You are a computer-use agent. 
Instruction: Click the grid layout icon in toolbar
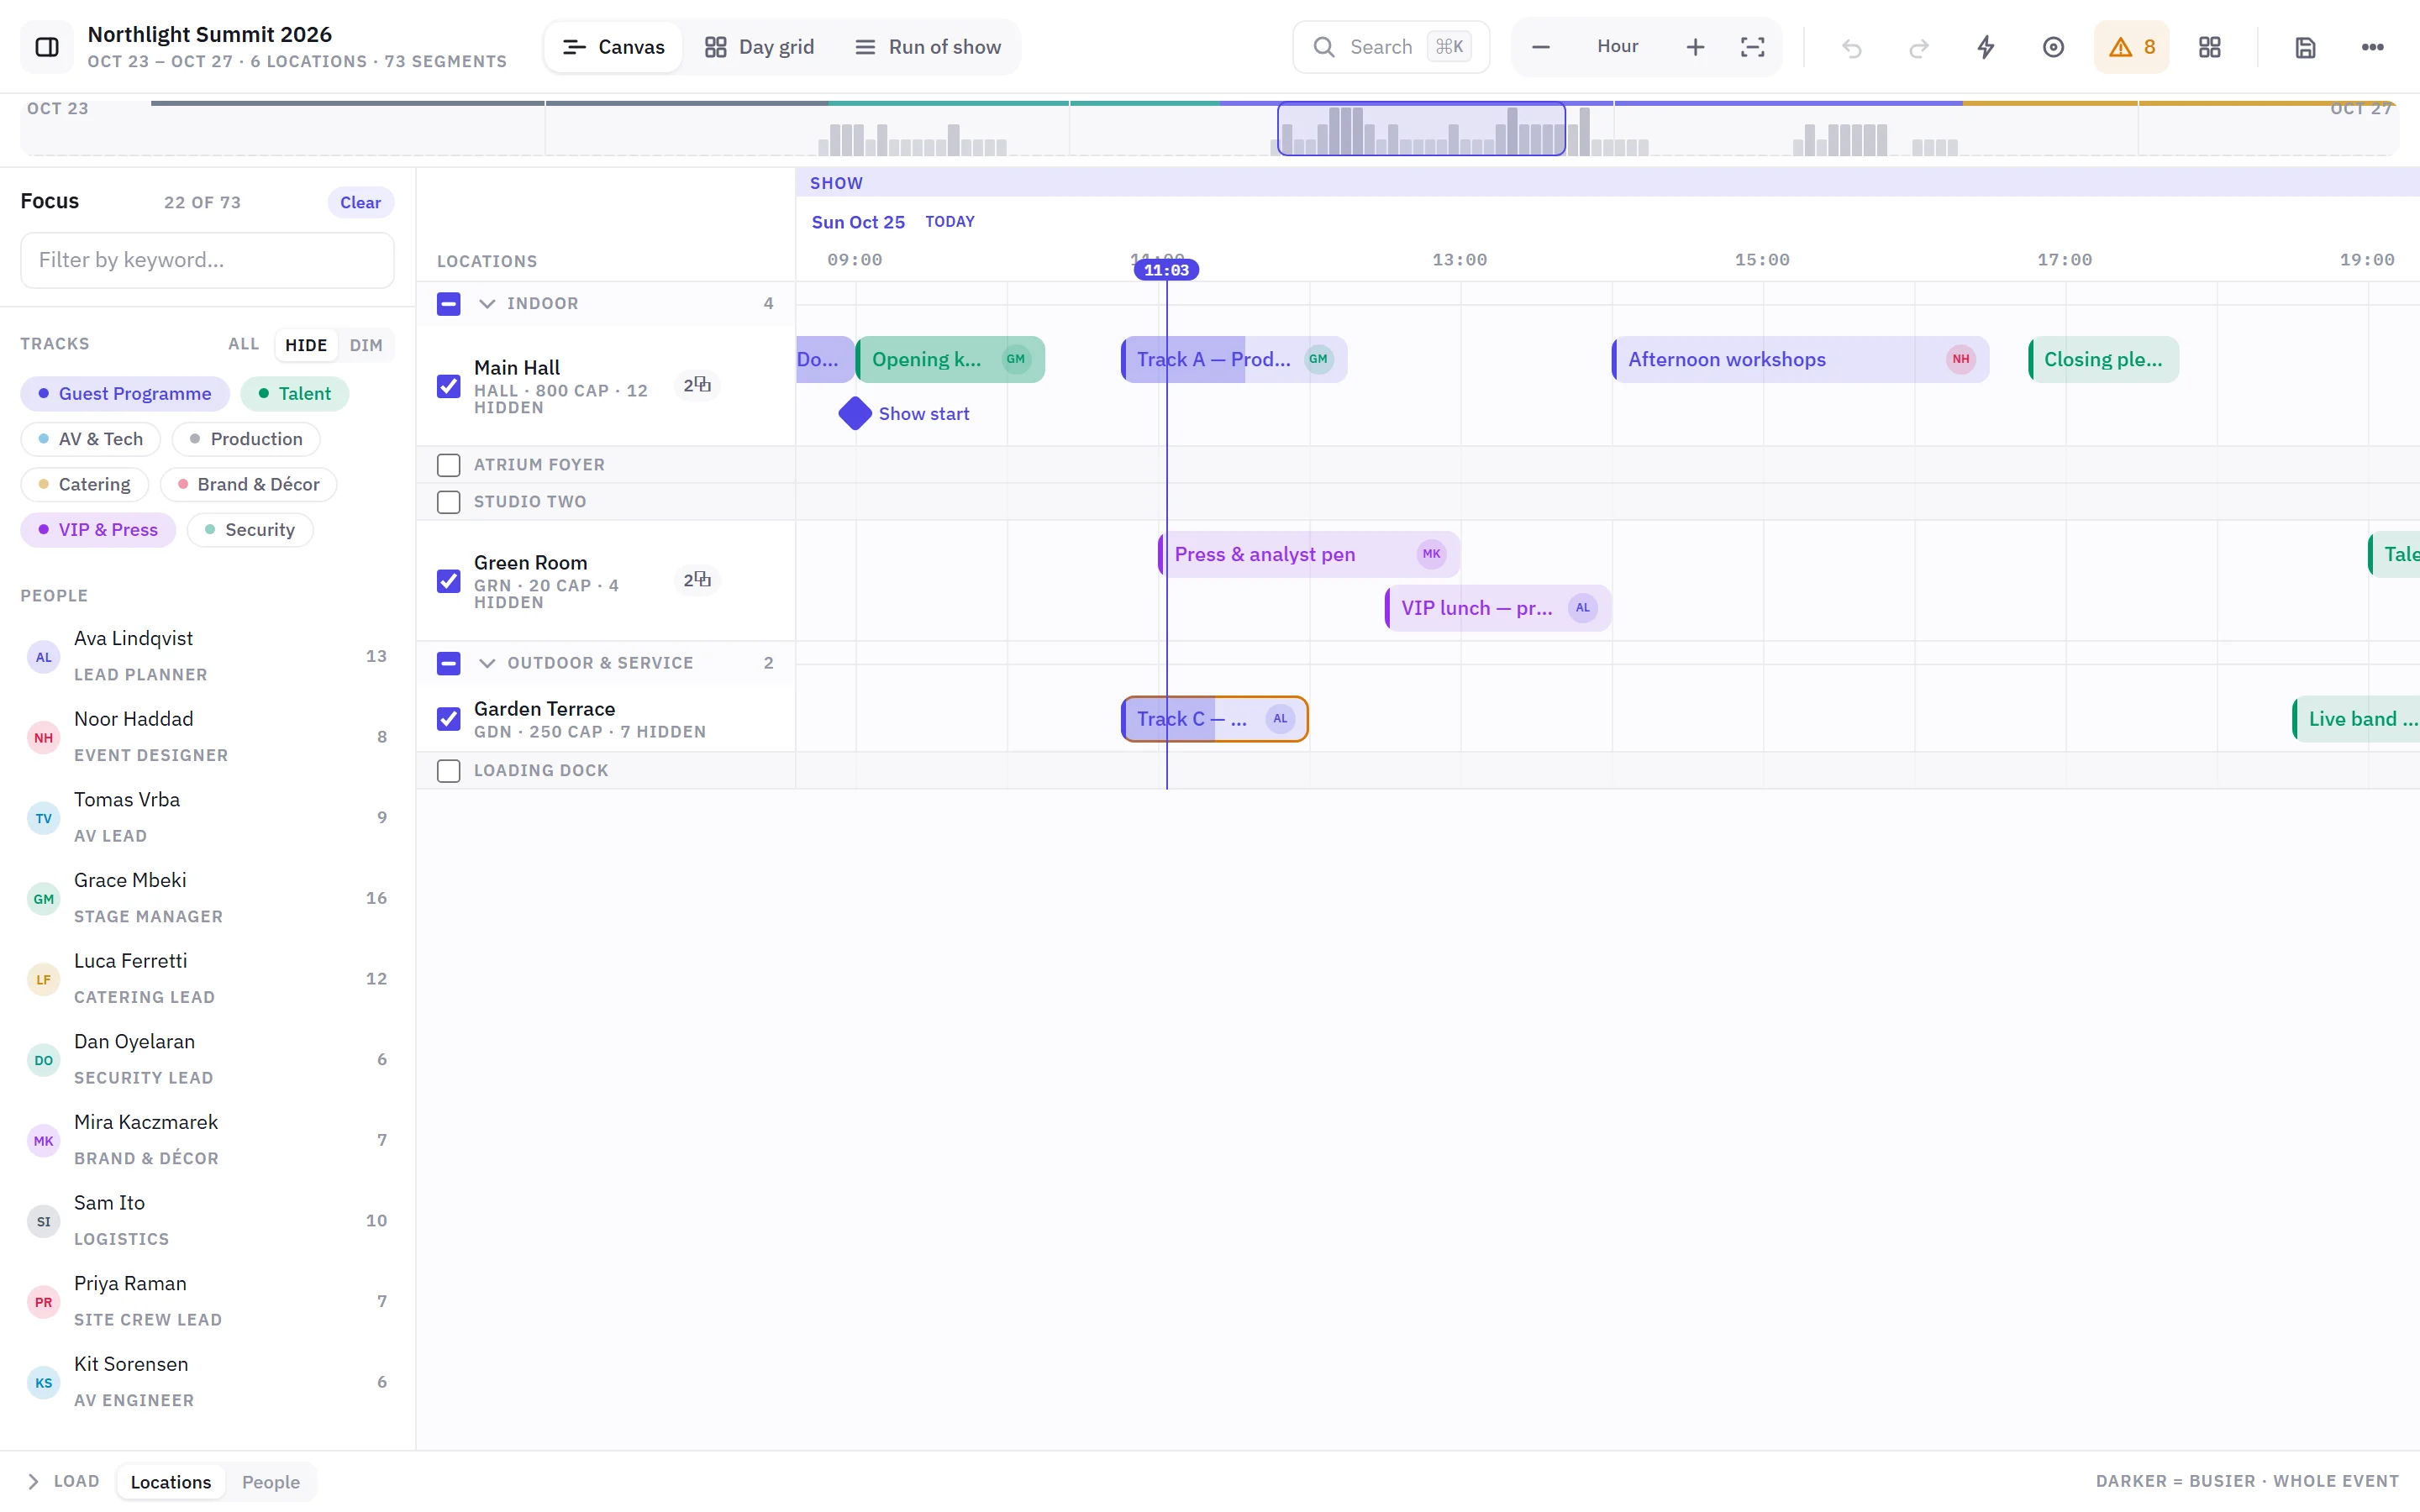click(x=2210, y=47)
